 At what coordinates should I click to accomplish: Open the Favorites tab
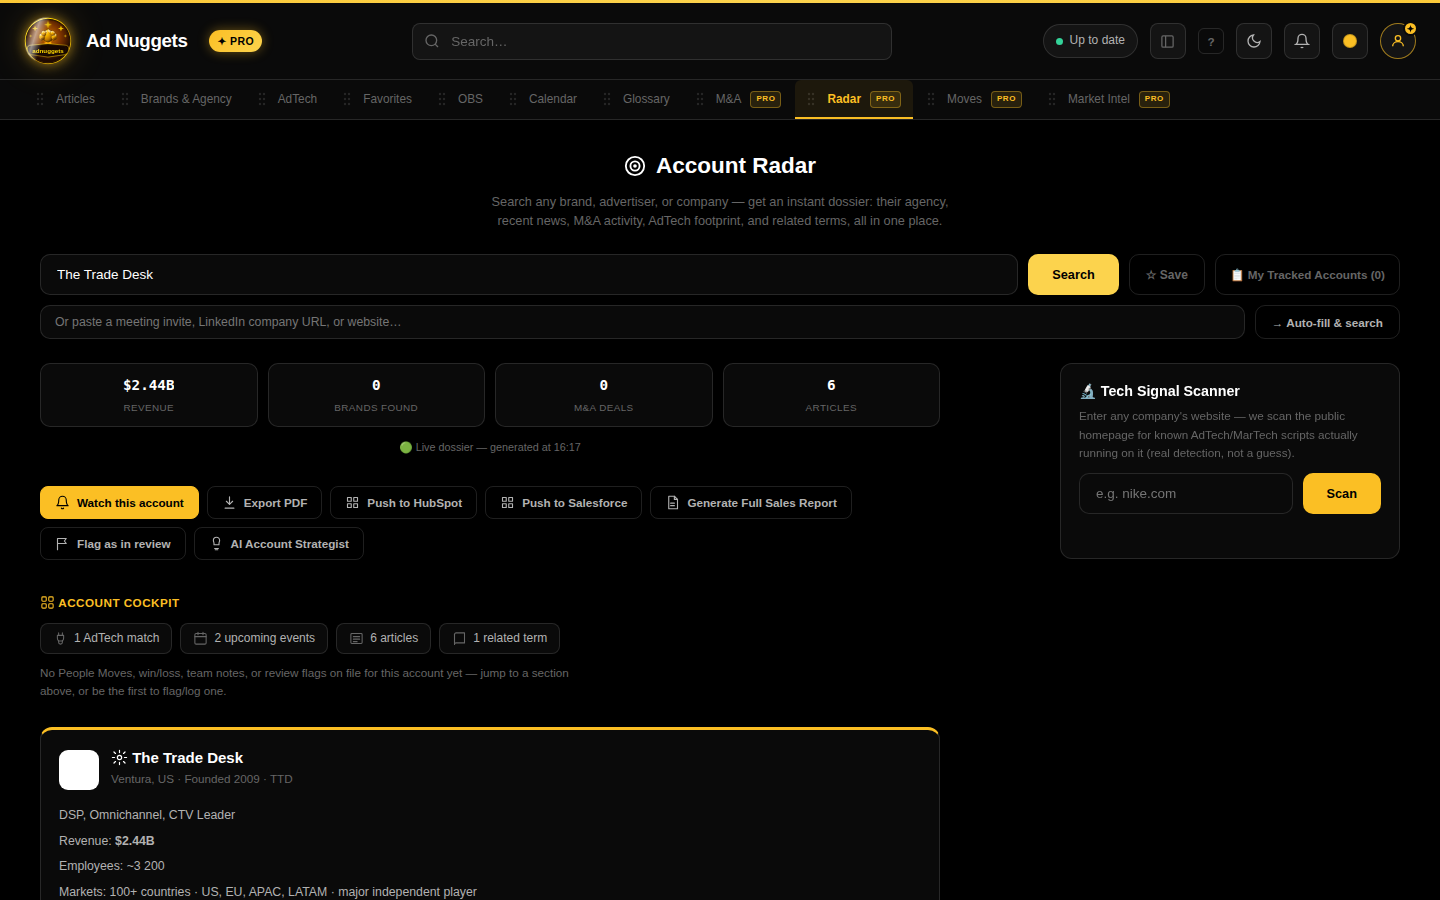click(387, 99)
